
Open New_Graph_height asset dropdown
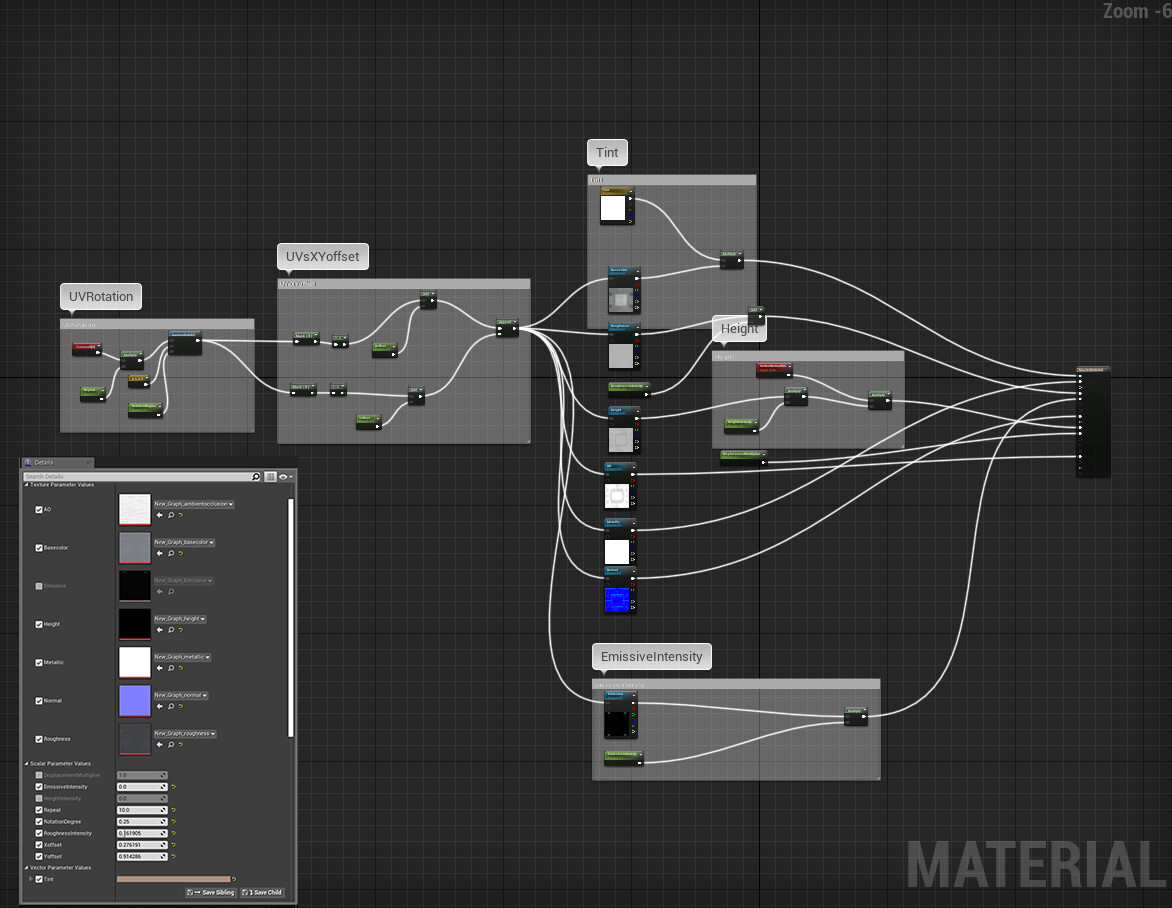pyautogui.click(x=179, y=618)
